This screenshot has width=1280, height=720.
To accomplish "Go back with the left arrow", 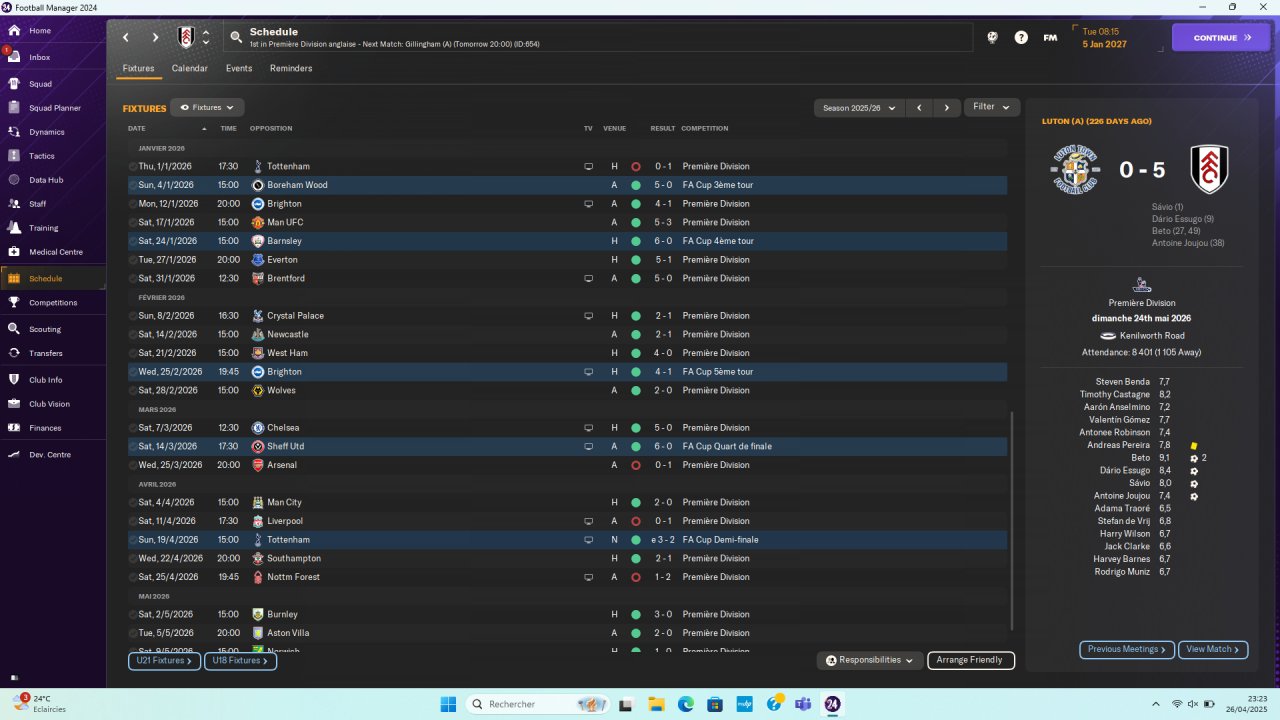I will click(x=126, y=38).
